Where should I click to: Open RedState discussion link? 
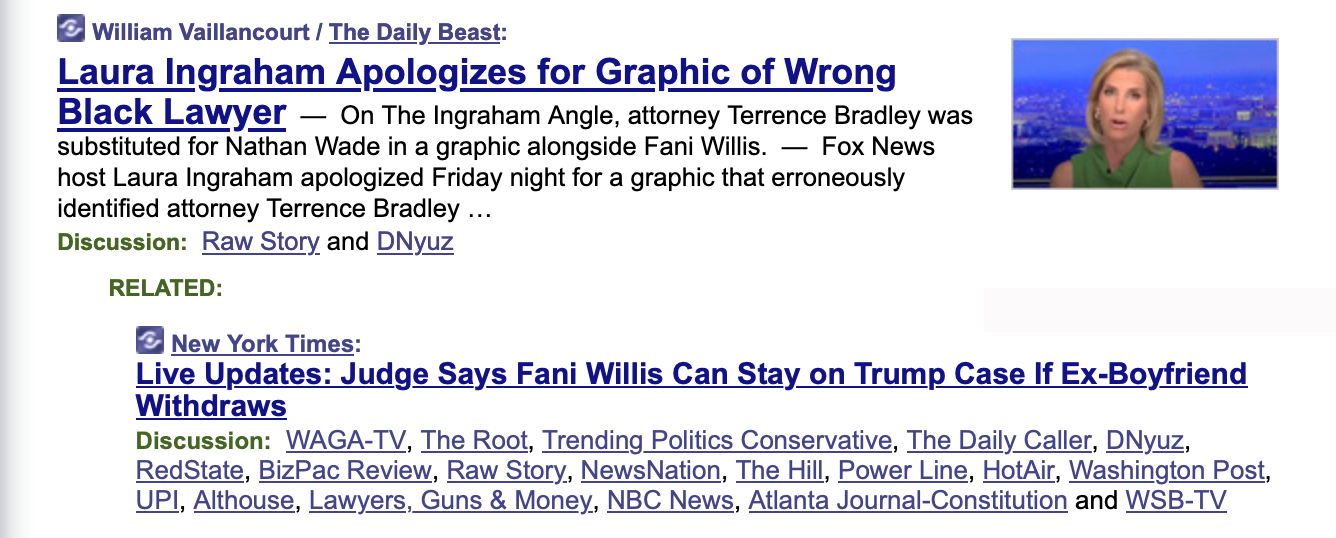pos(189,470)
